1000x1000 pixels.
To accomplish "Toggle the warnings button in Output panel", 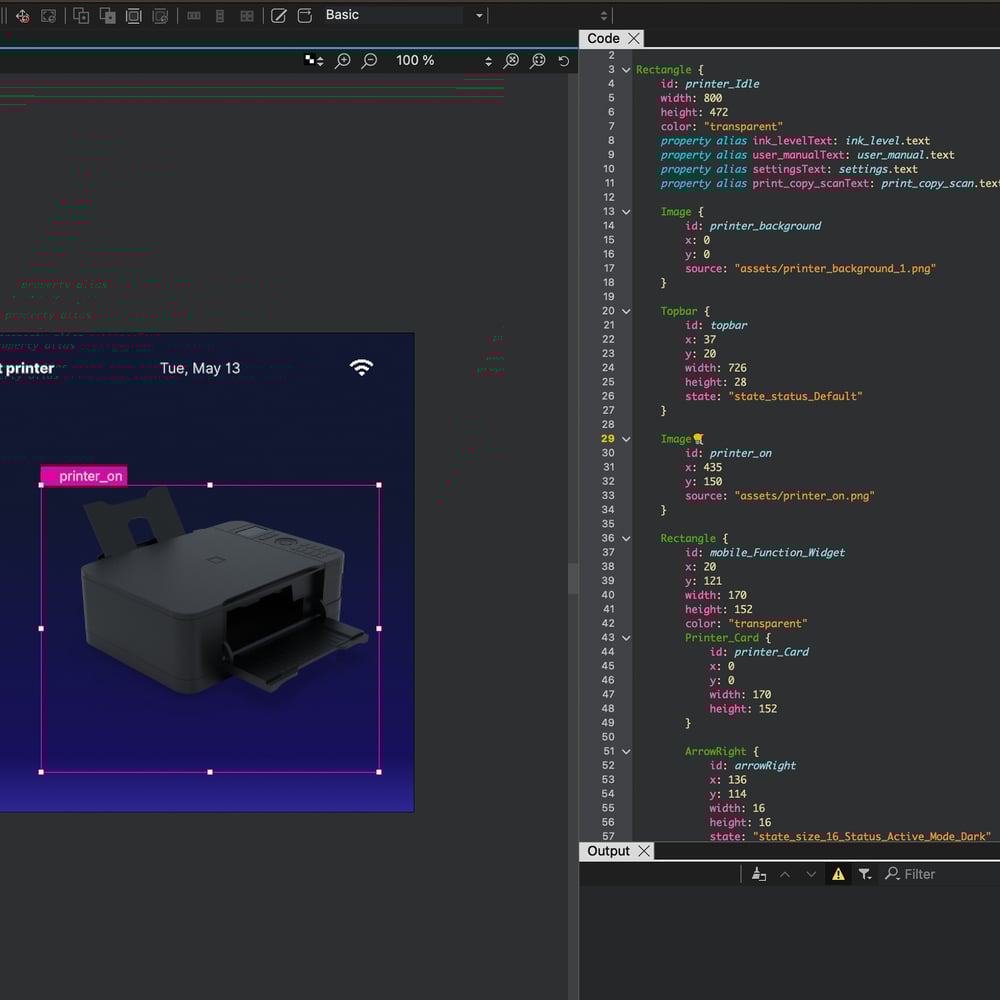I will coord(838,874).
